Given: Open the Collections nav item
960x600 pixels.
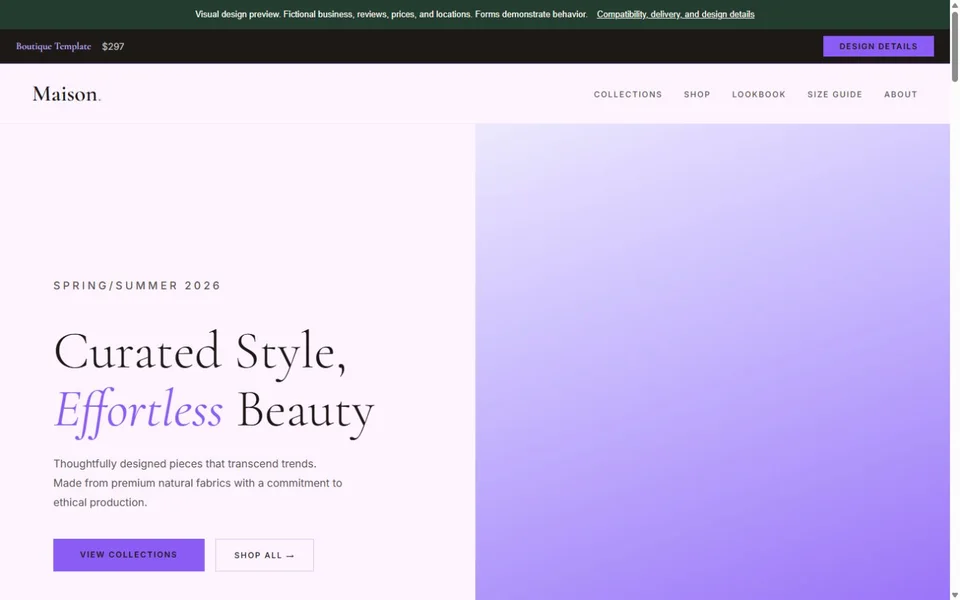Looking at the screenshot, I should click(x=628, y=94).
